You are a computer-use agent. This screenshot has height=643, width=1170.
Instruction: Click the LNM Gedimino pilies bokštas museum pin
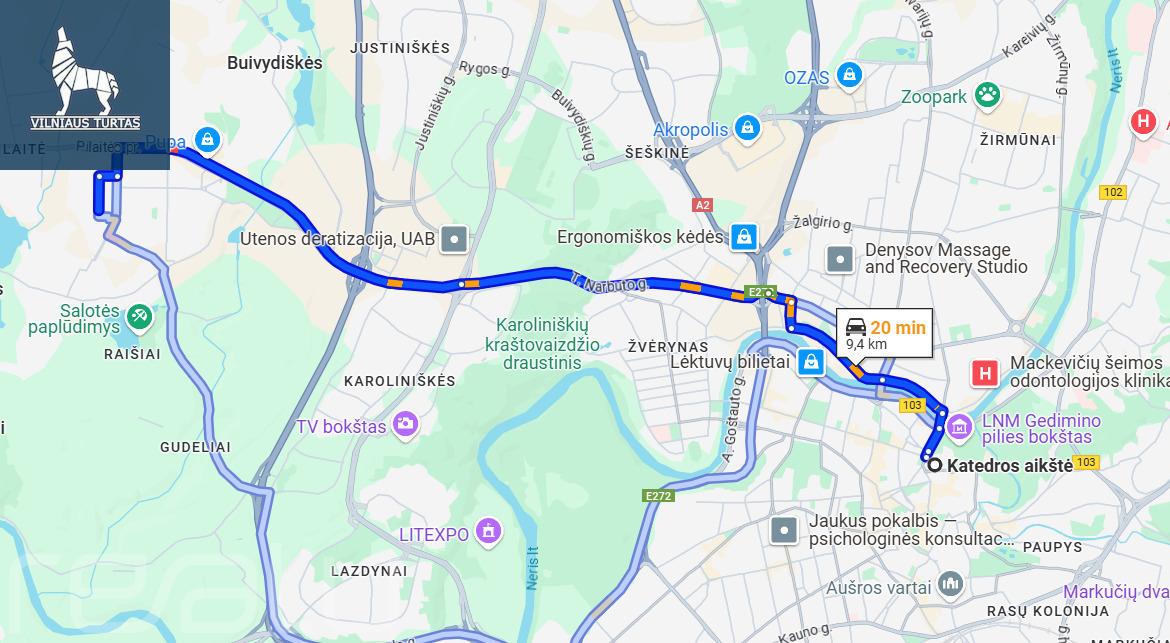tap(959, 428)
